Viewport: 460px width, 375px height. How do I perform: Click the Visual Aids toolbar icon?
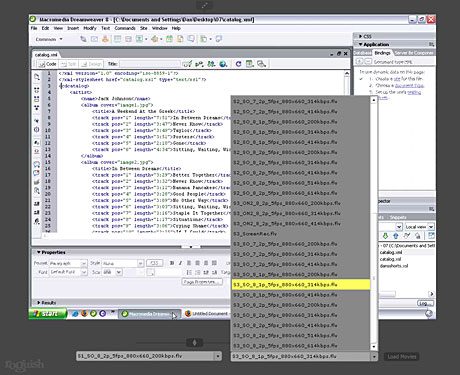tap(261, 64)
